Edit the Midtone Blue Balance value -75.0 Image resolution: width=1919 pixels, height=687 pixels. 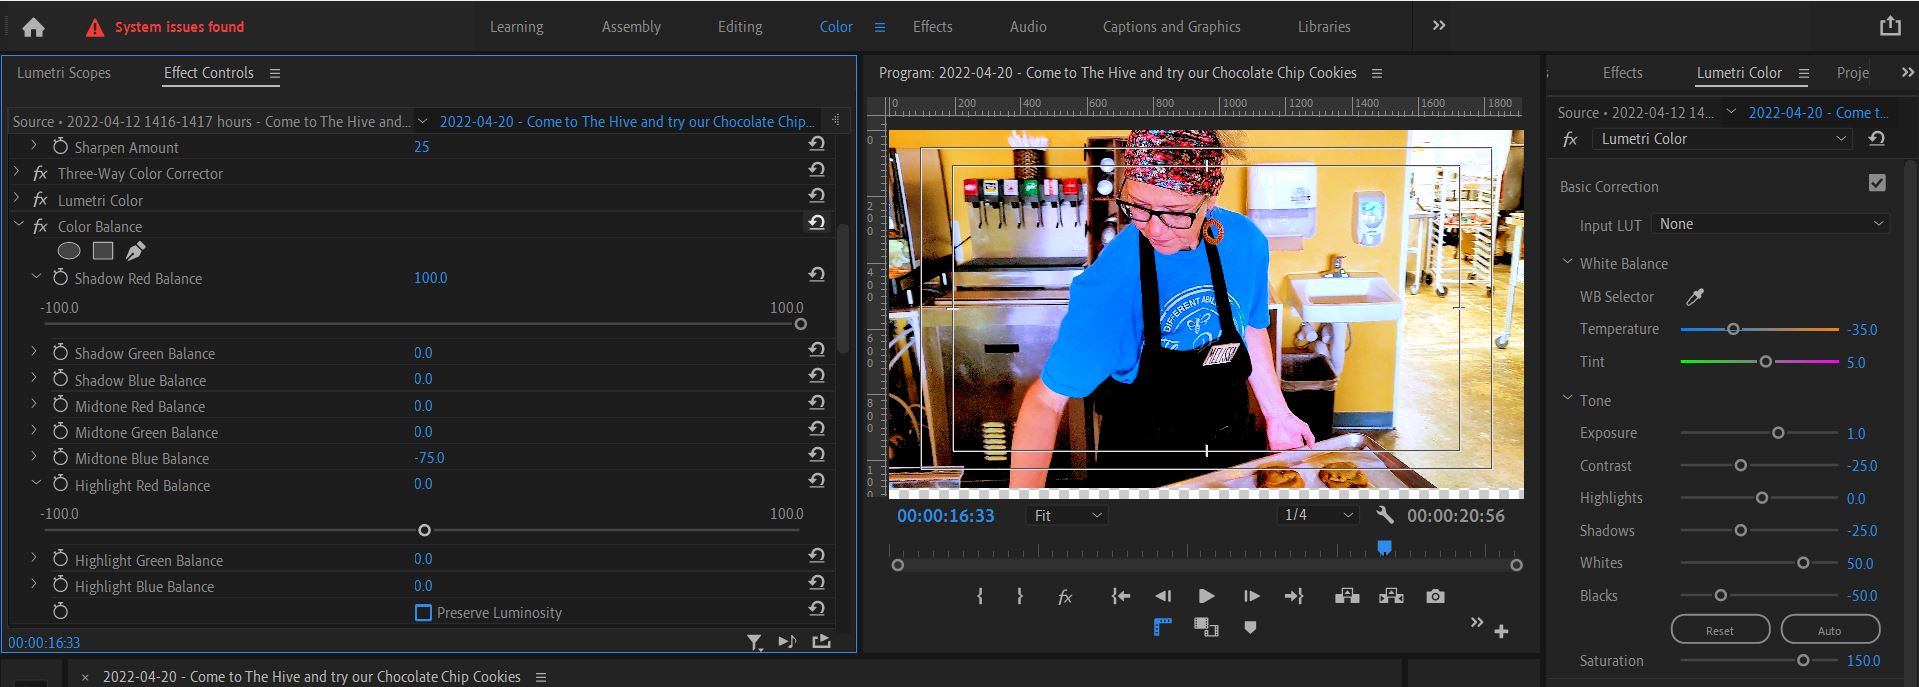(429, 458)
